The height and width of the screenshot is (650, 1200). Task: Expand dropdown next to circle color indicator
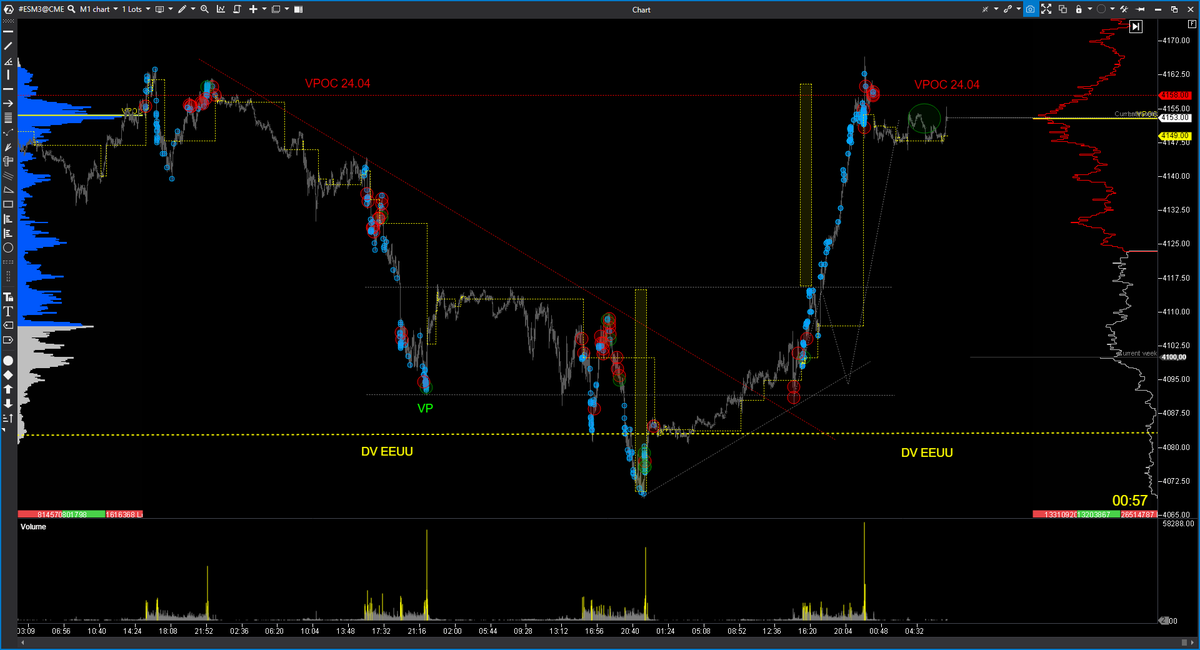1112,9
